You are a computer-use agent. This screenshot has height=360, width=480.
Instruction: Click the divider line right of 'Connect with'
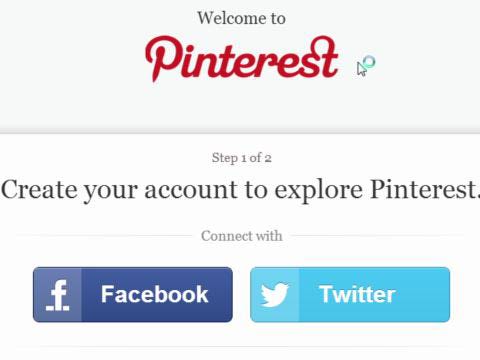coord(378,236)
